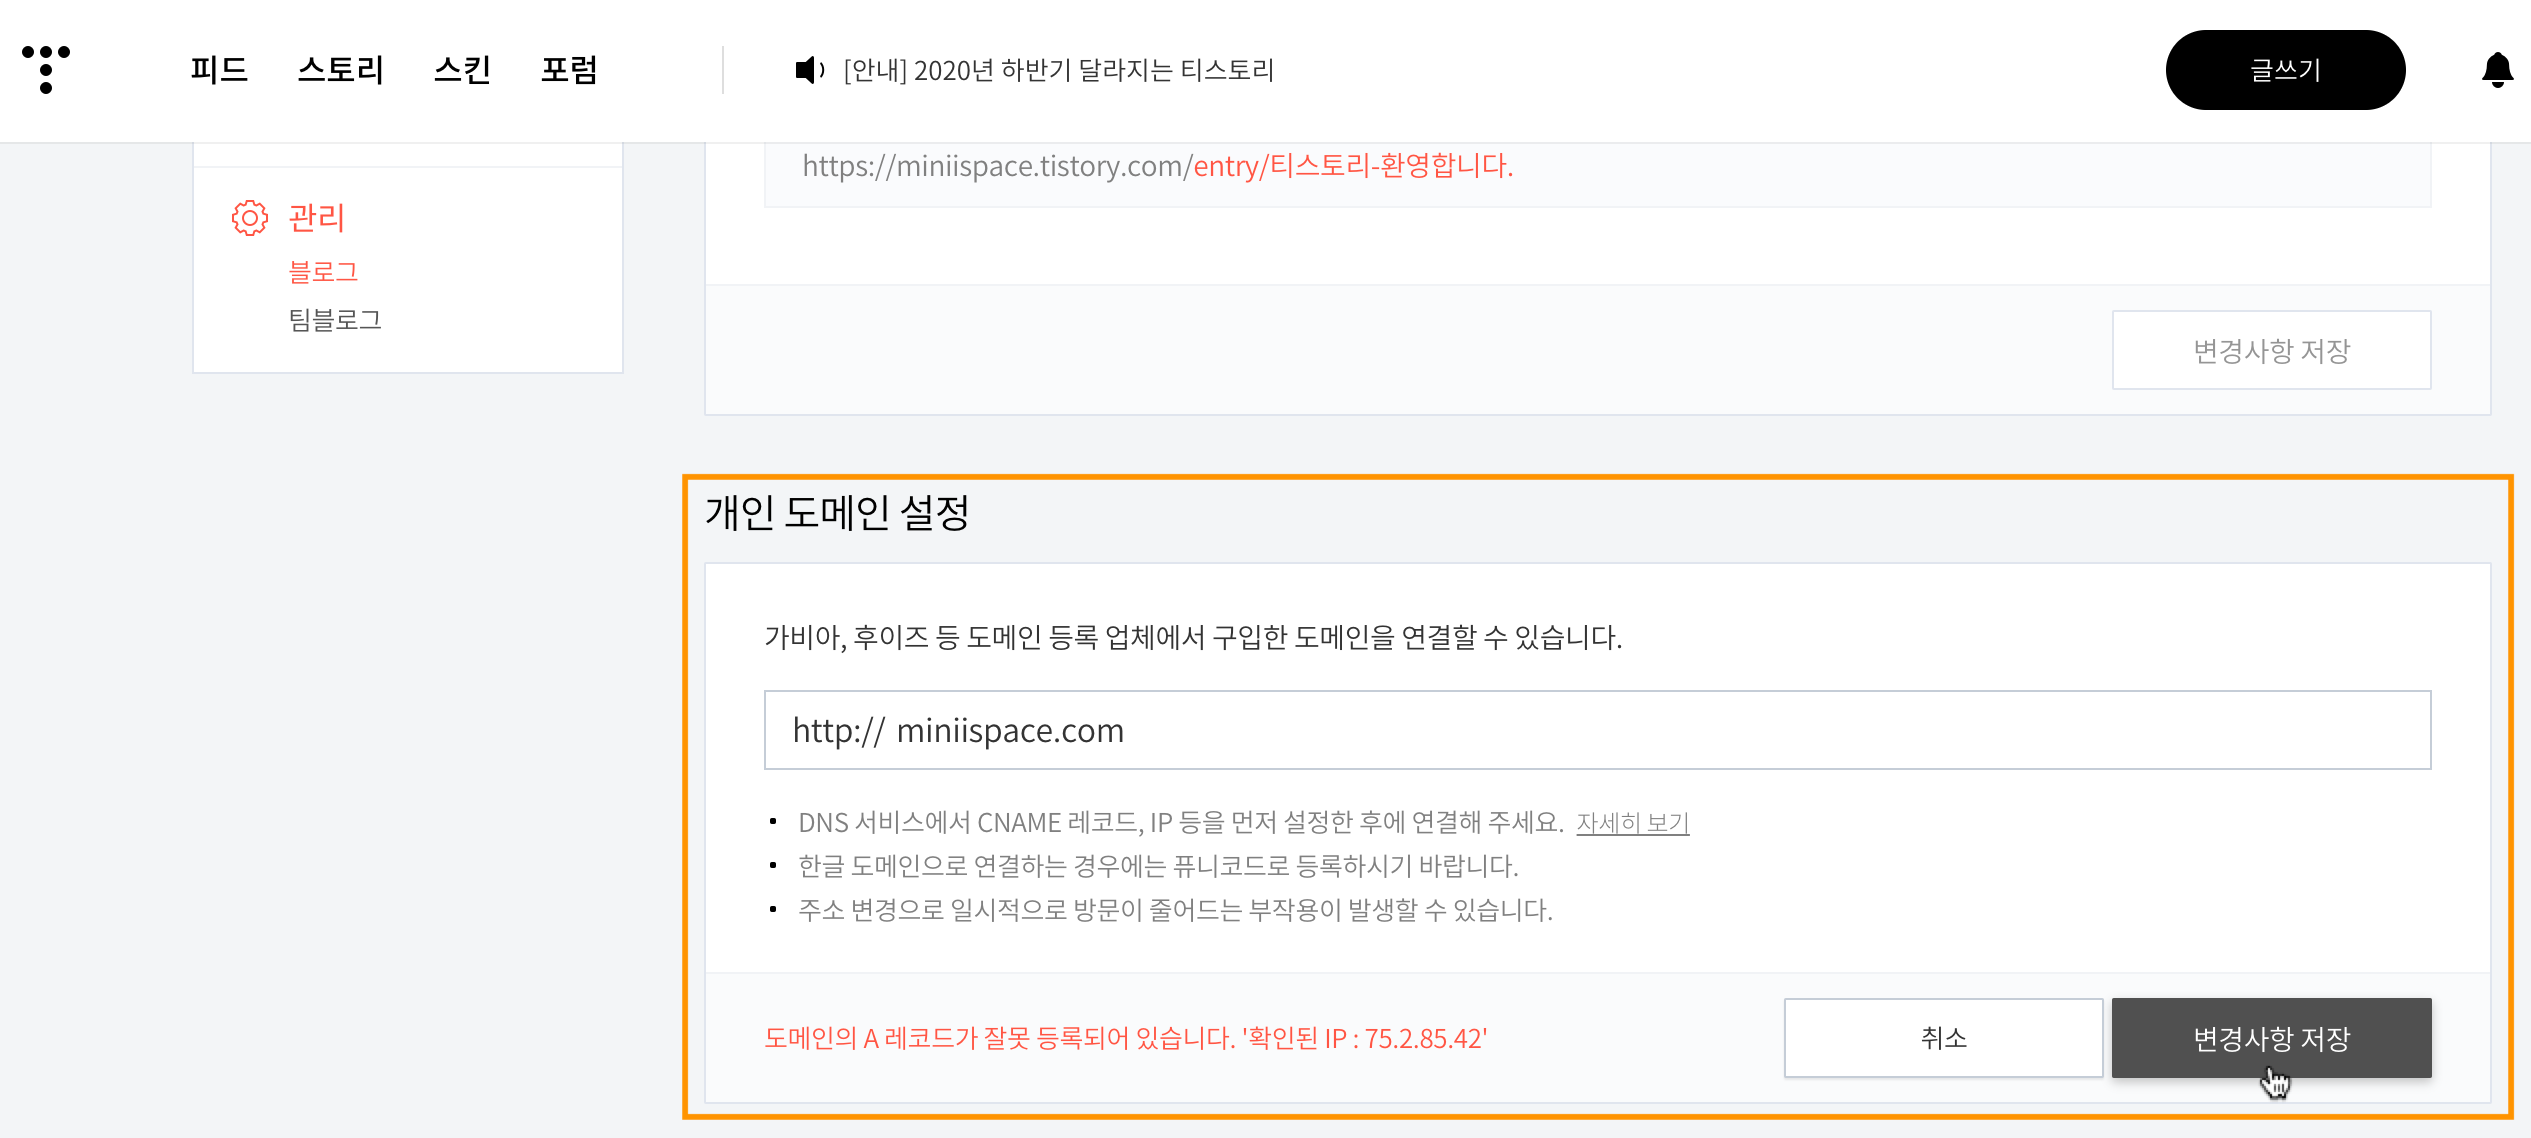Click the speaker announcement icon
Screen dimensions: 2531x1138
coord(808,70)
